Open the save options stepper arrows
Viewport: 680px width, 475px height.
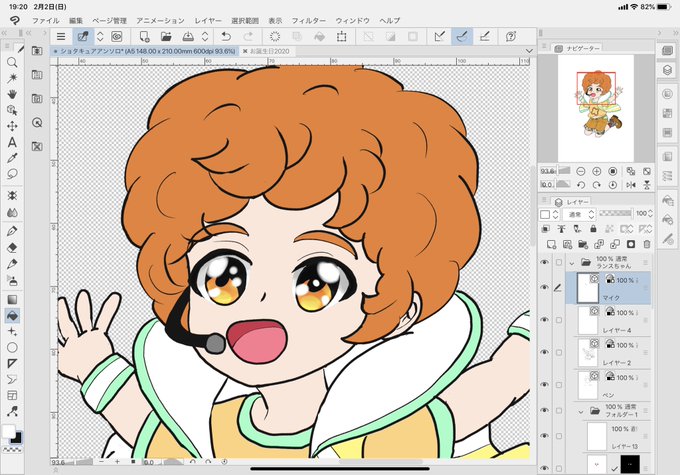(205, 37)
